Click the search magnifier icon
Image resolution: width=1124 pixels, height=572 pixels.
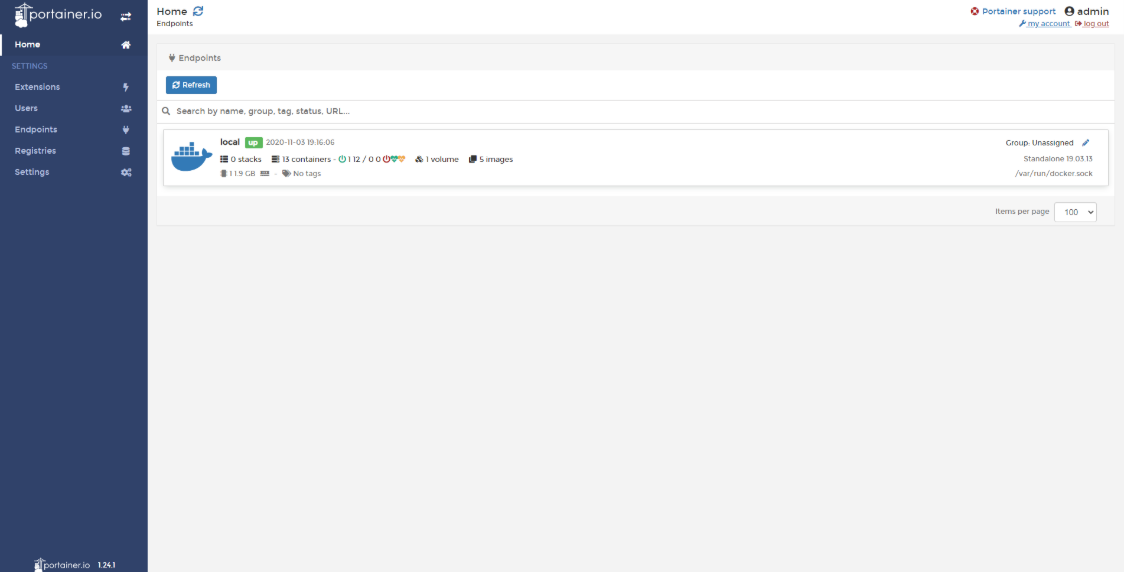[166, 112]
